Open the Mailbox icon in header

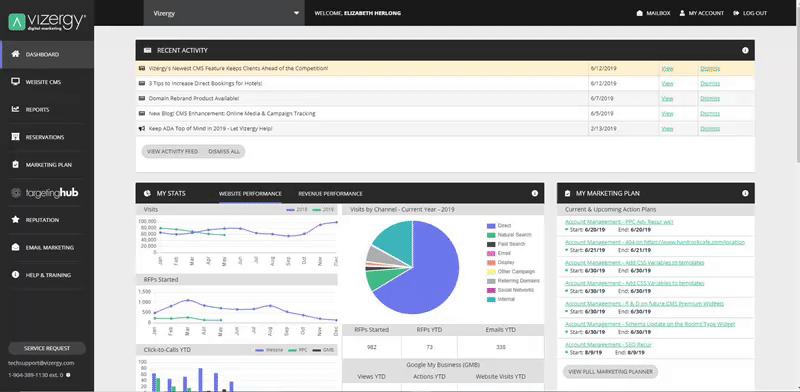640,13
